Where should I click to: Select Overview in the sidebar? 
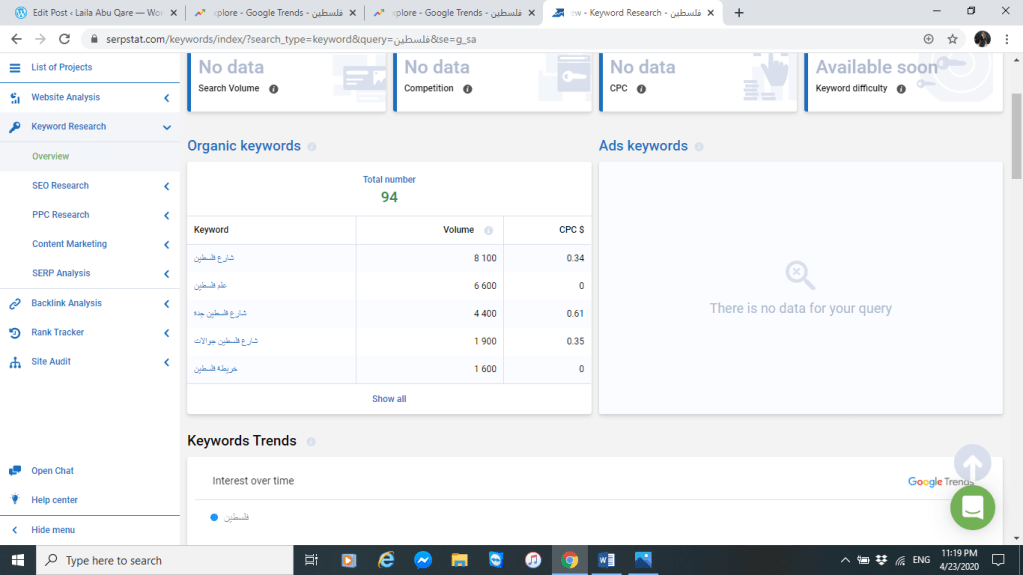(x=50, y=157)
